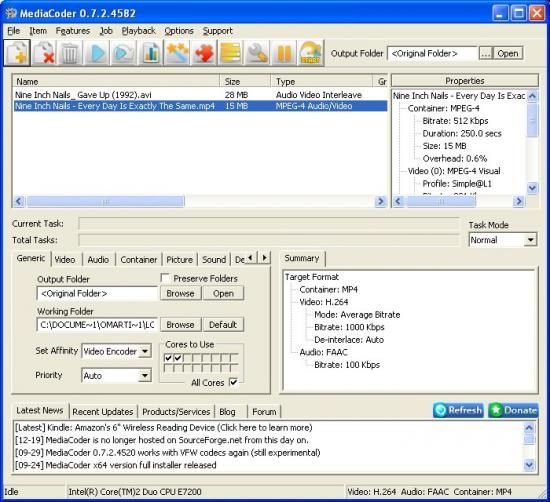Click the Properties panel vertical scrollbar thumb
Viewport: 550px width, 502px height.
[532, 120]
